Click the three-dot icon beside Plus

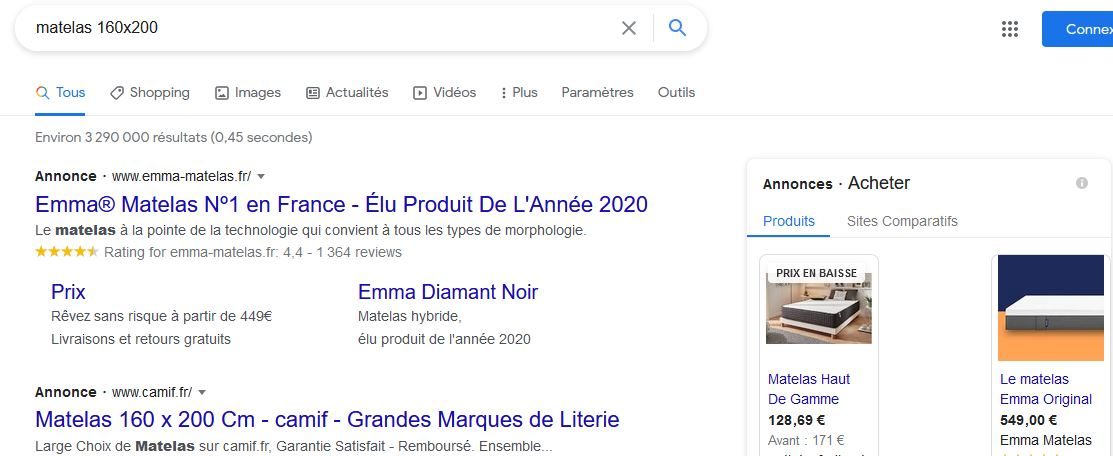click(503, 93)
